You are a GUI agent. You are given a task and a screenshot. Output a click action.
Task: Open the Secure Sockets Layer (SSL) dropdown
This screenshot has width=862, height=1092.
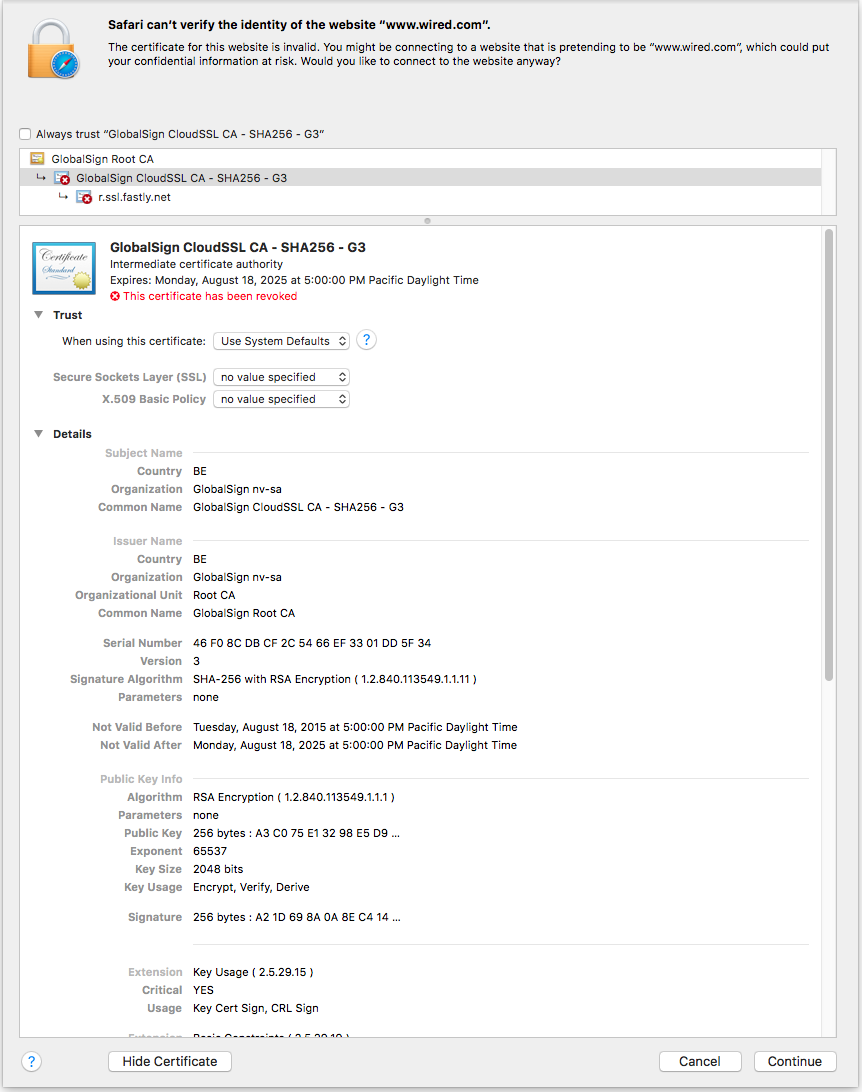281,377
